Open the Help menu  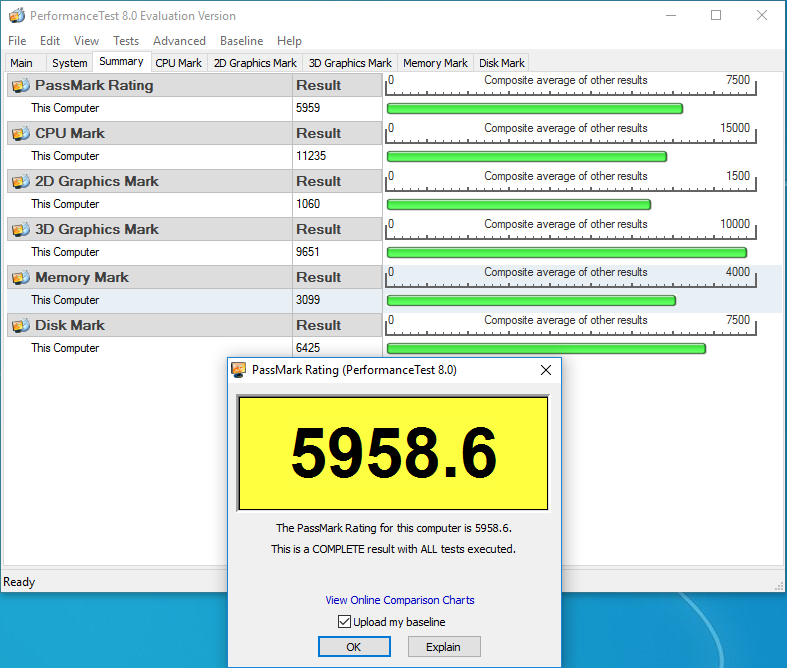pyautogui.click(x=289, y=41)
